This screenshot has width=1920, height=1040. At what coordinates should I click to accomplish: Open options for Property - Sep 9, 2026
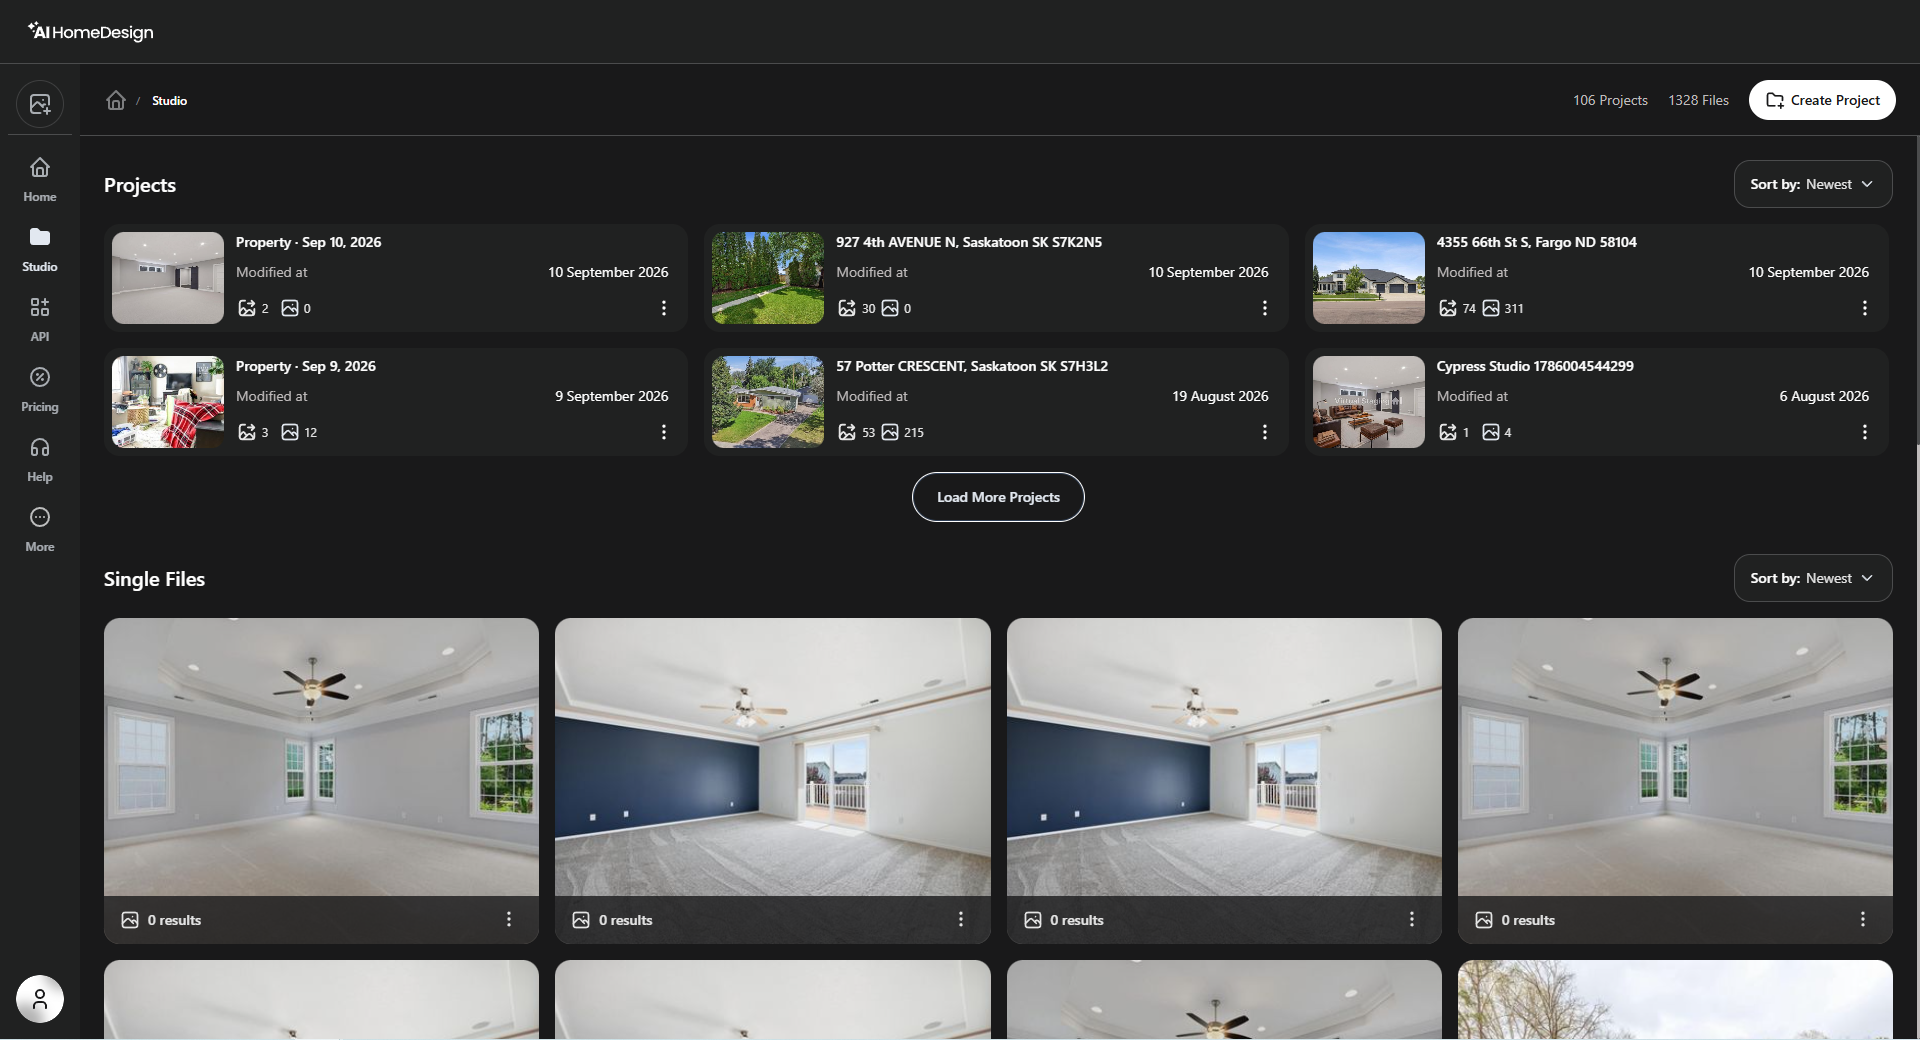[x=664, y=432]
